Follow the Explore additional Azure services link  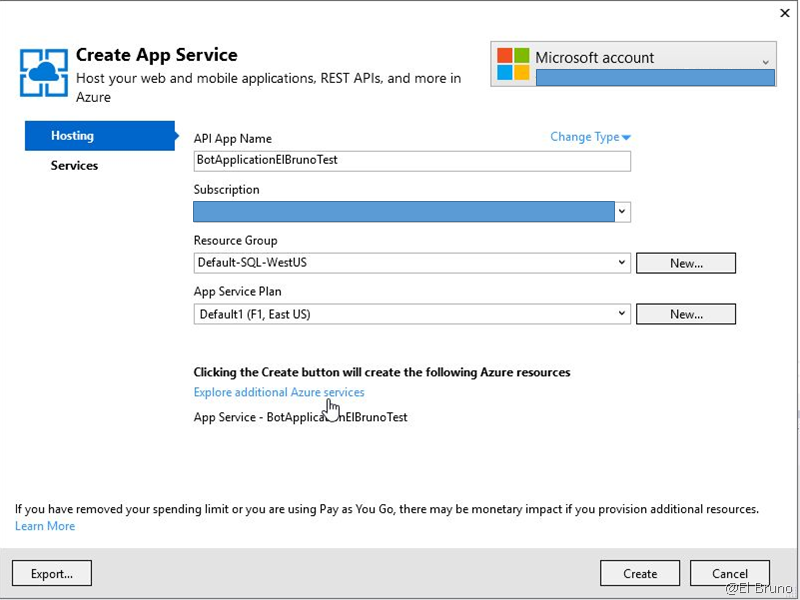click(x=279, y=393)
